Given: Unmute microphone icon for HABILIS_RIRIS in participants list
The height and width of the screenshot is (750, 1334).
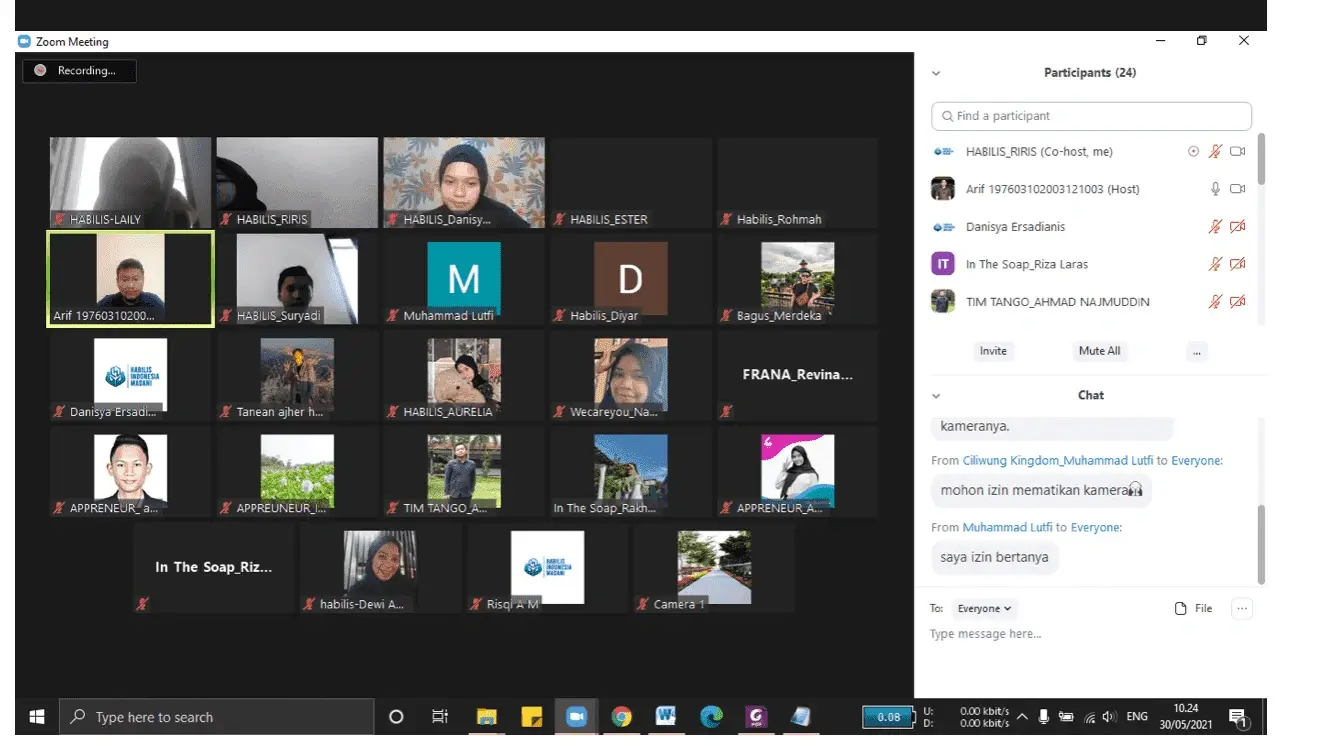Looking at the screenshot, I should point(1215,152).
